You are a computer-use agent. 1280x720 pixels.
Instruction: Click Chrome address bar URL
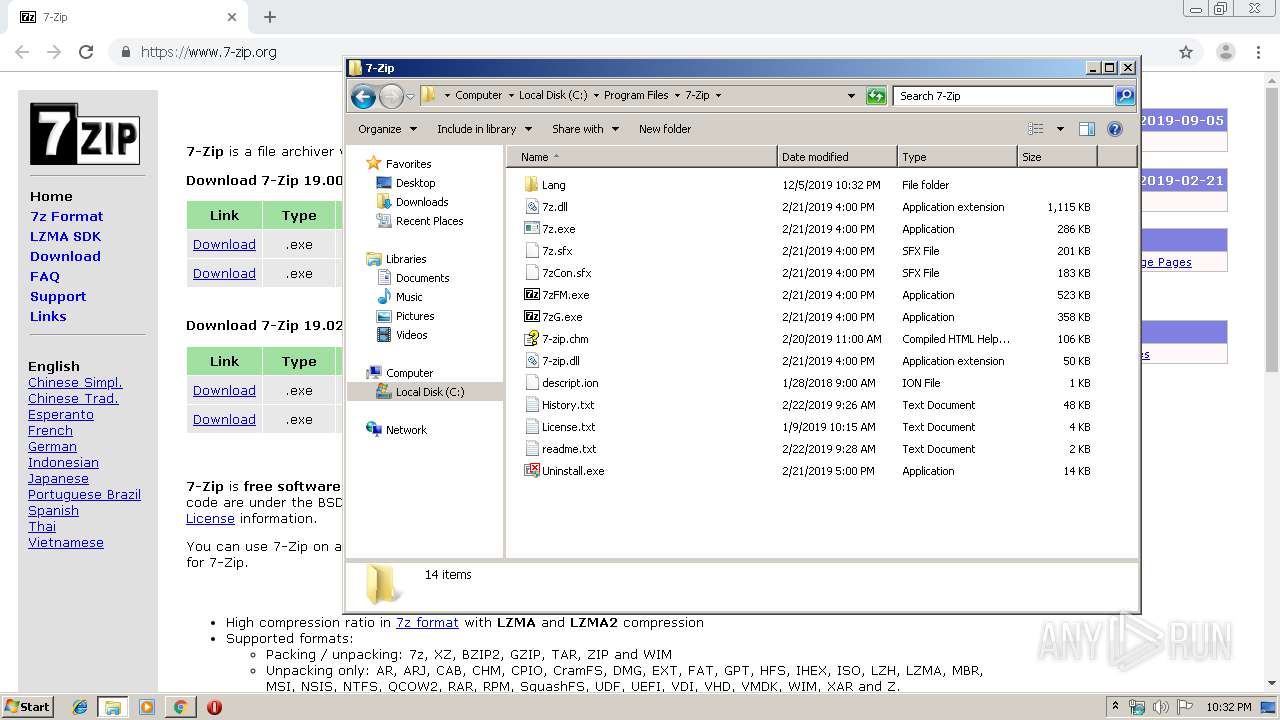click(209, 52)
